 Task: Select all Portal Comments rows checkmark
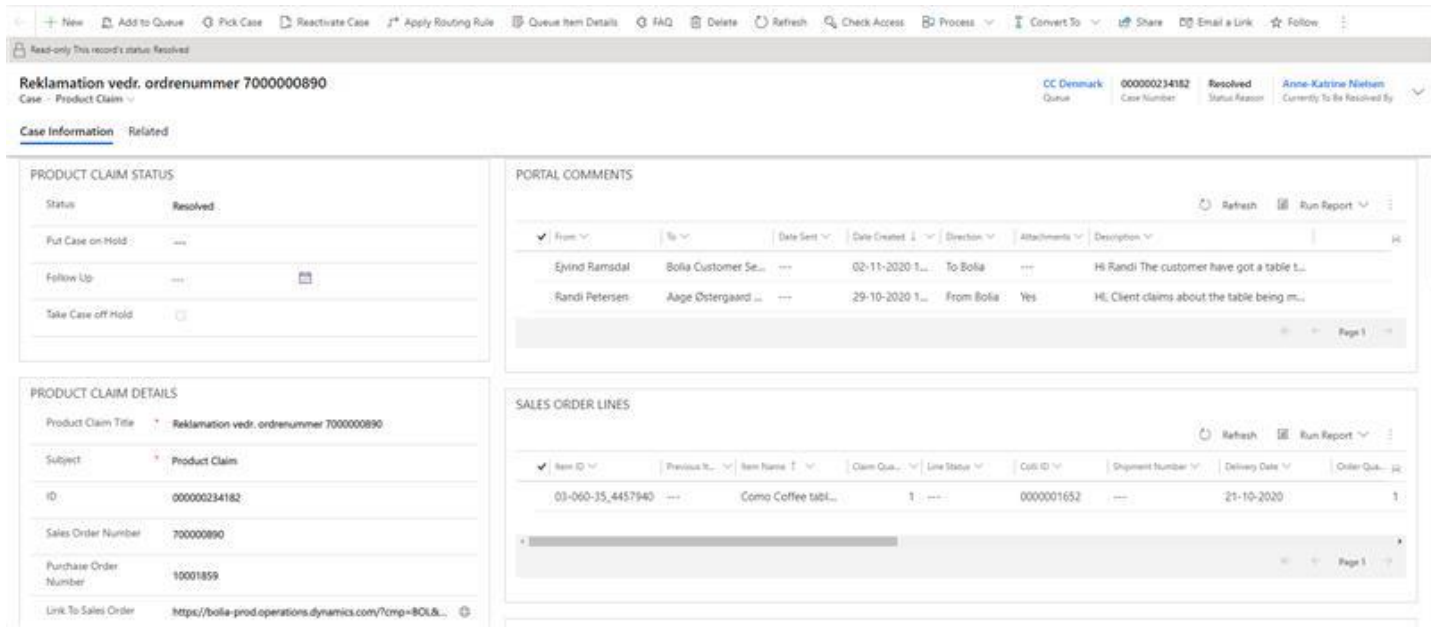542,236
